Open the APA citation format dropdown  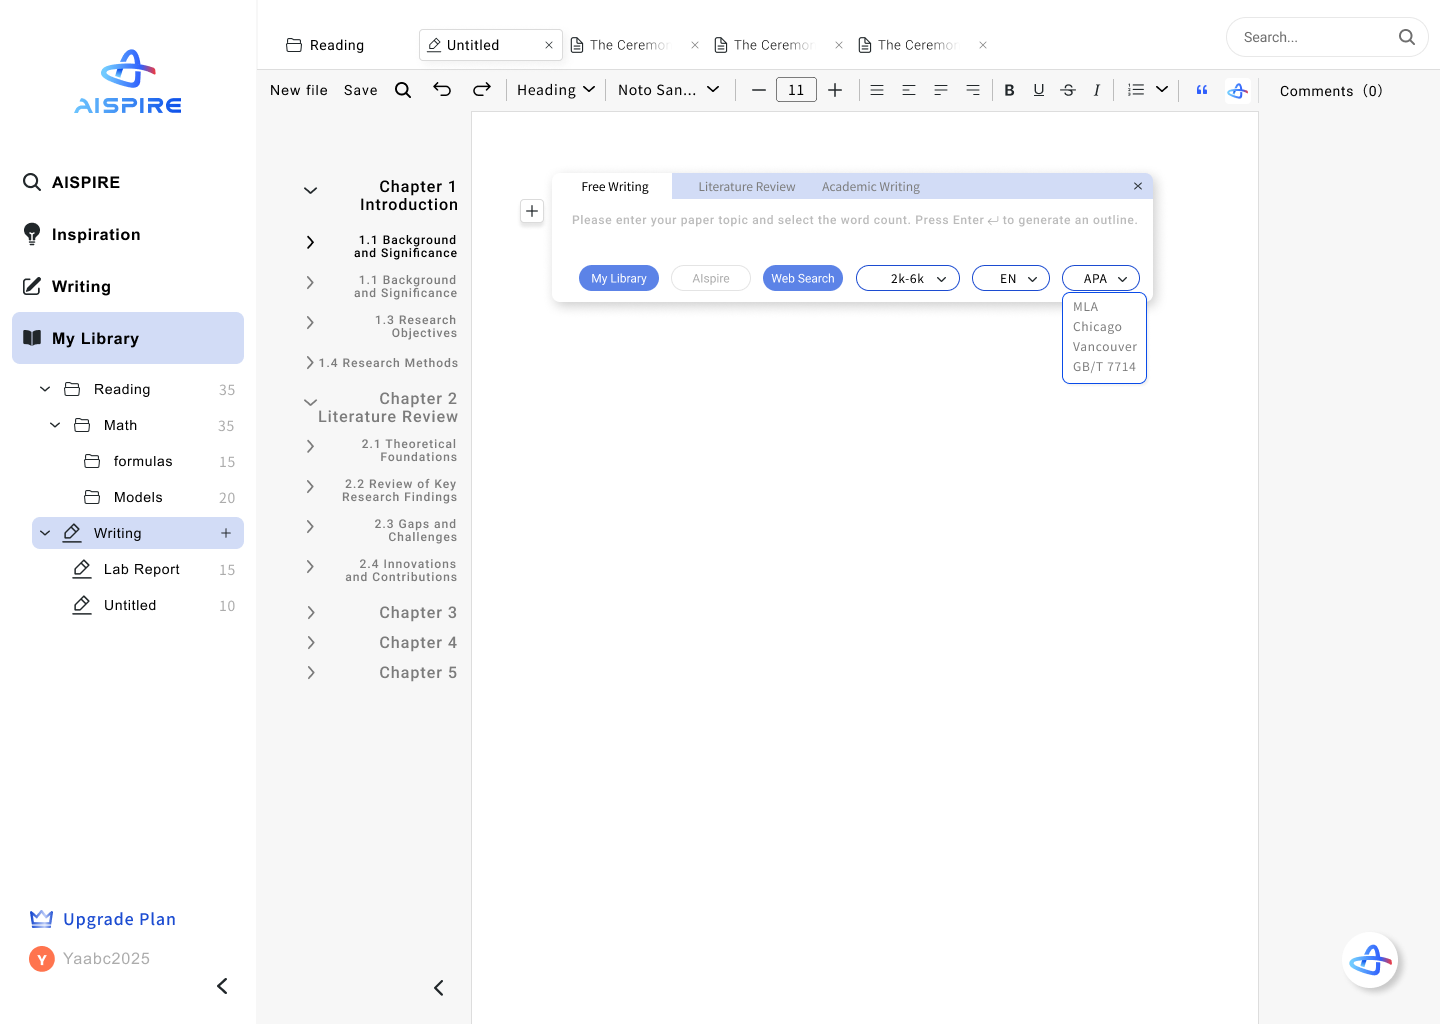pyautogui.click(x=1100, y=278)
